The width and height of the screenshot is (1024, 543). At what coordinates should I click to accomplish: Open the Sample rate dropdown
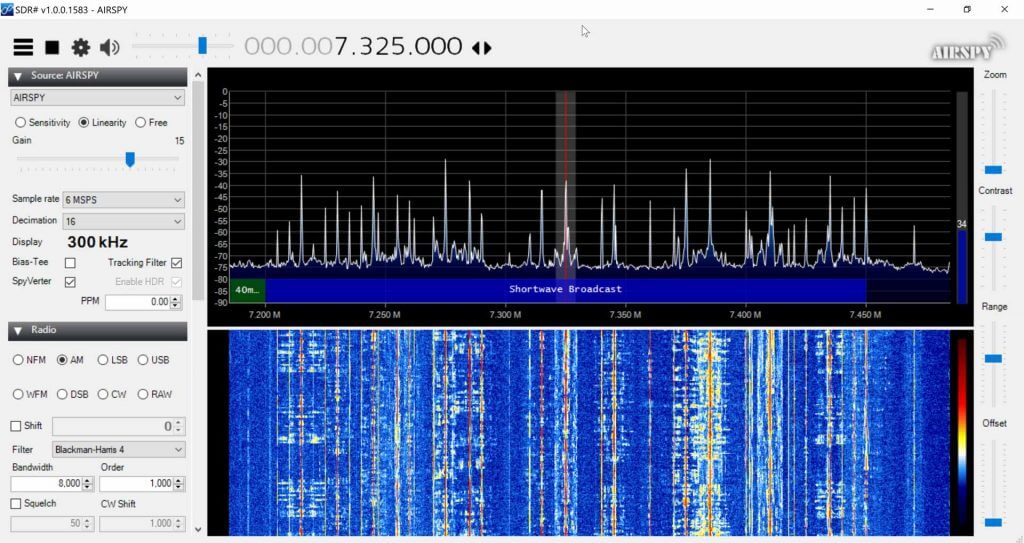pos(123,200)
